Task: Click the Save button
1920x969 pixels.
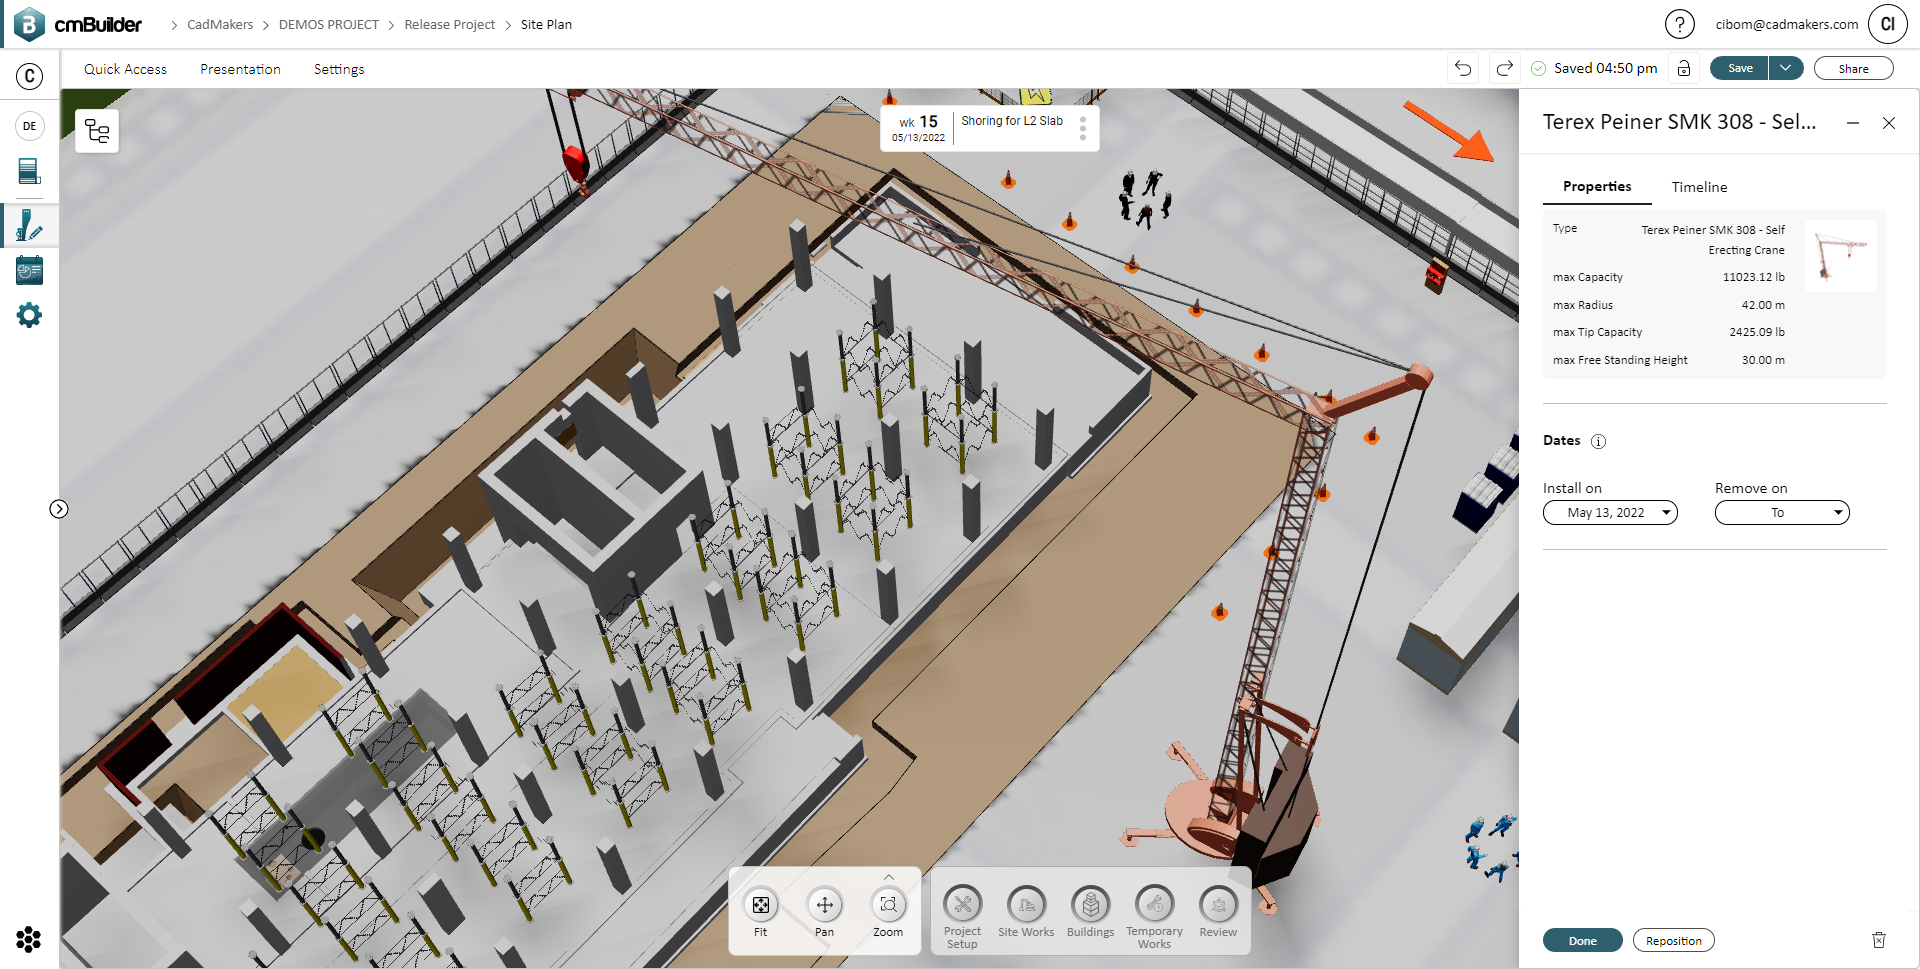Action: [x=1740, y=68]
